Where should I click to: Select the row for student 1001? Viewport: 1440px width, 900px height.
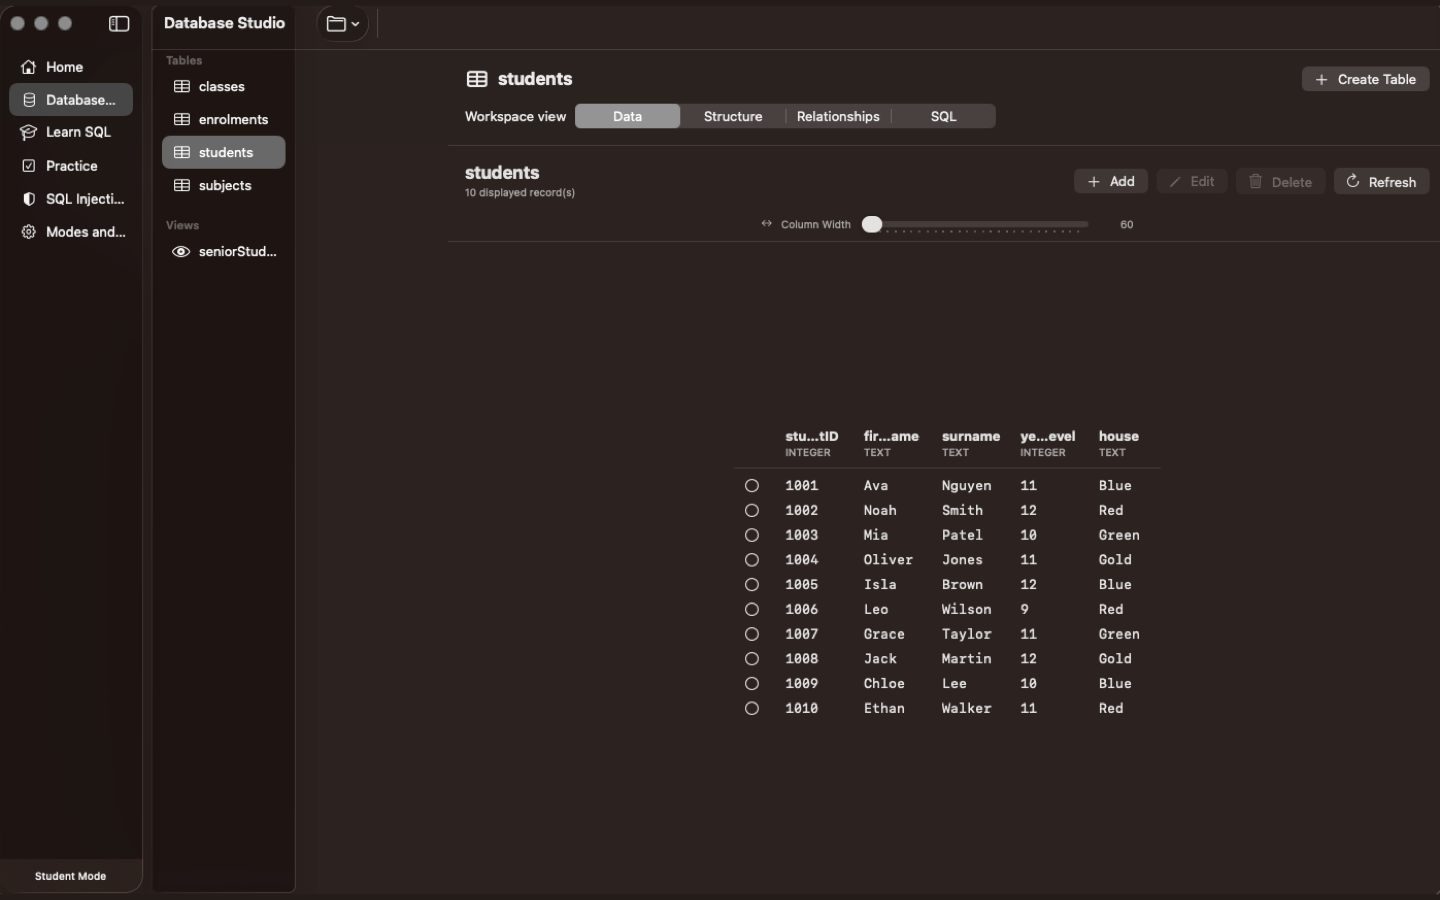coord(752,486)
